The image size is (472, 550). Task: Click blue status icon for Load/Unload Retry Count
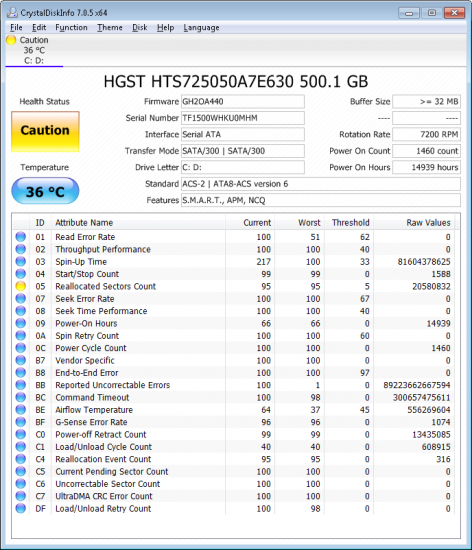21,508
